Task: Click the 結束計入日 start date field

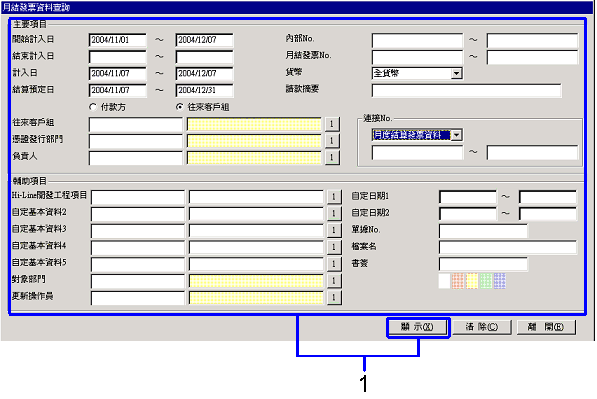Action: point(118,57)
